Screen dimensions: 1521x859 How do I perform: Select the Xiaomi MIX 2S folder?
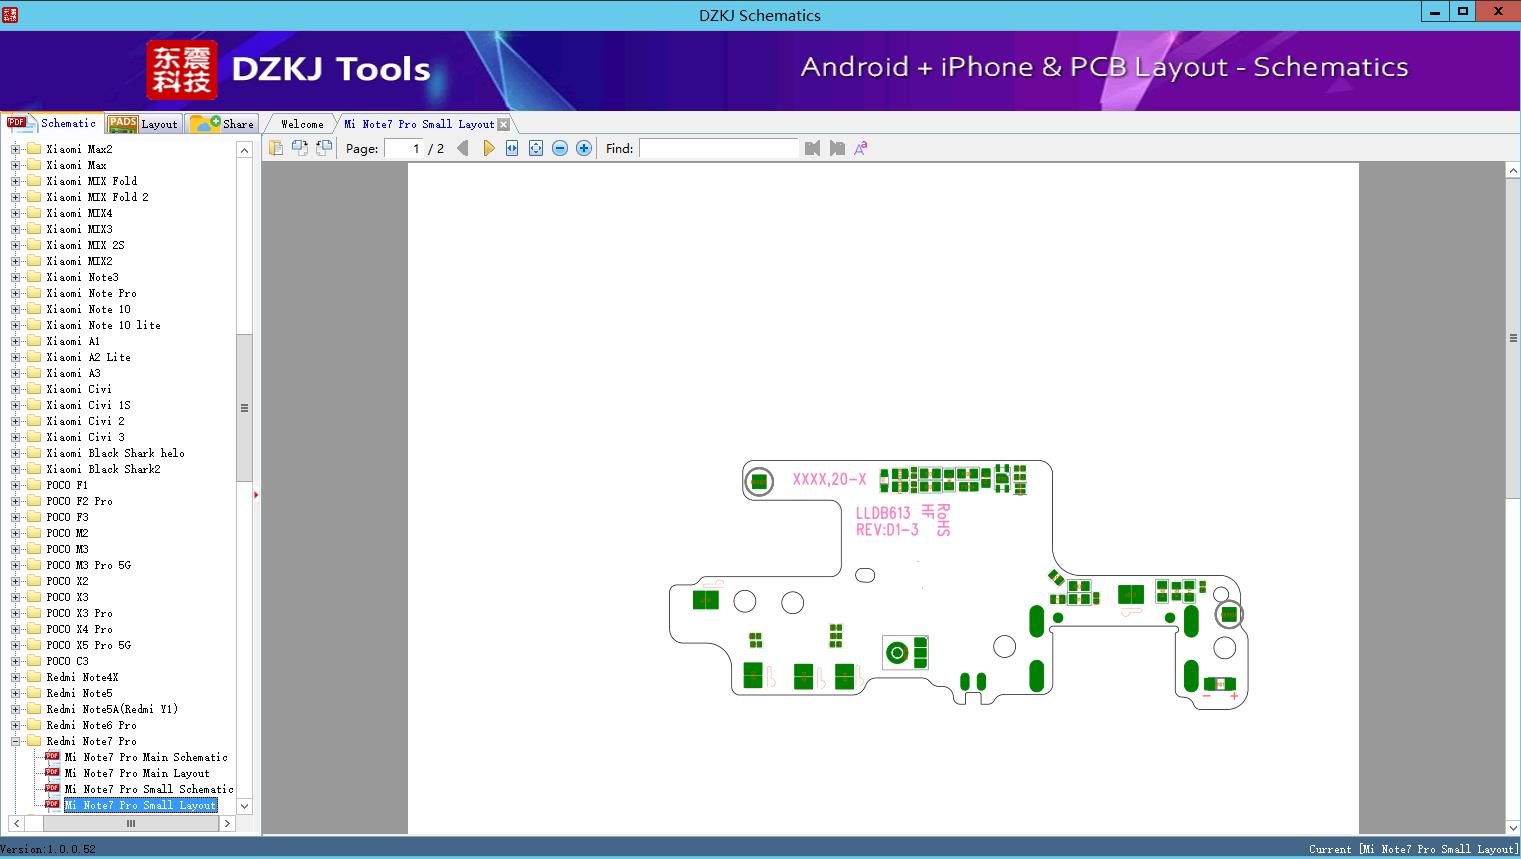pyautogui.click(x=85, y=245)
